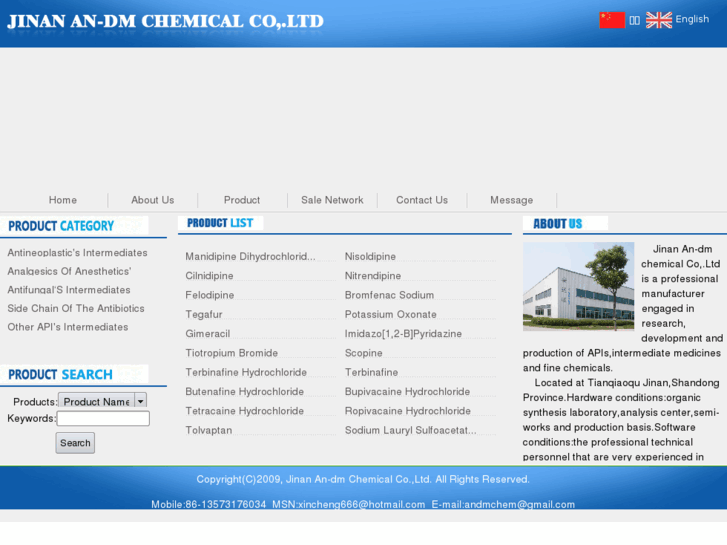Open Nisoldipine product
Screen dimensions: 727x545
point(370,256)
